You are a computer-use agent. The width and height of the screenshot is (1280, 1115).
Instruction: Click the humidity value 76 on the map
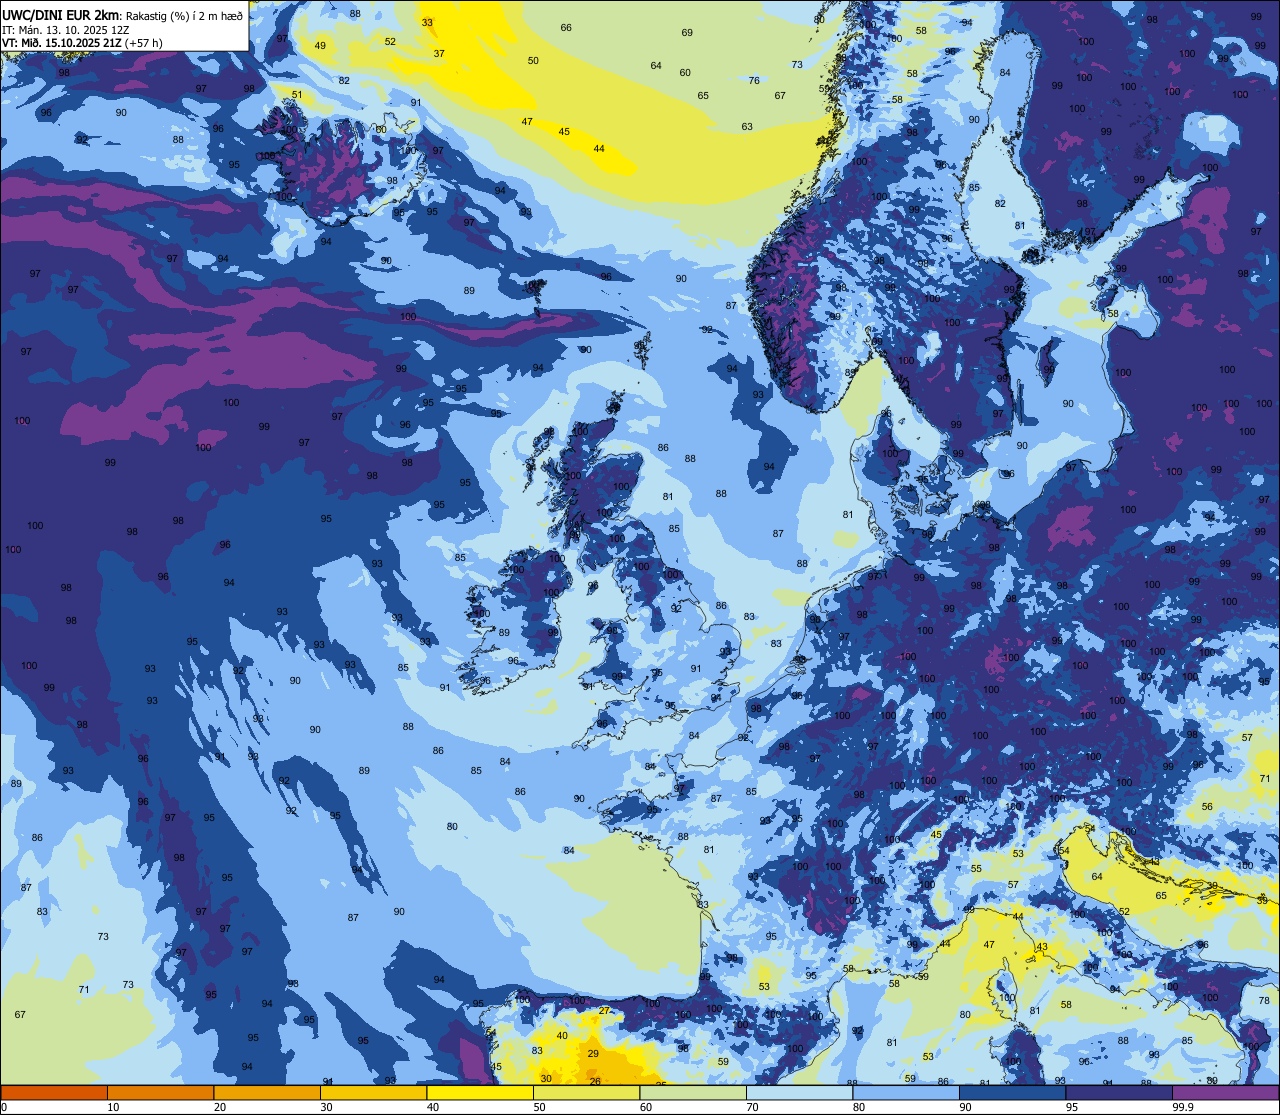(754, 81)
